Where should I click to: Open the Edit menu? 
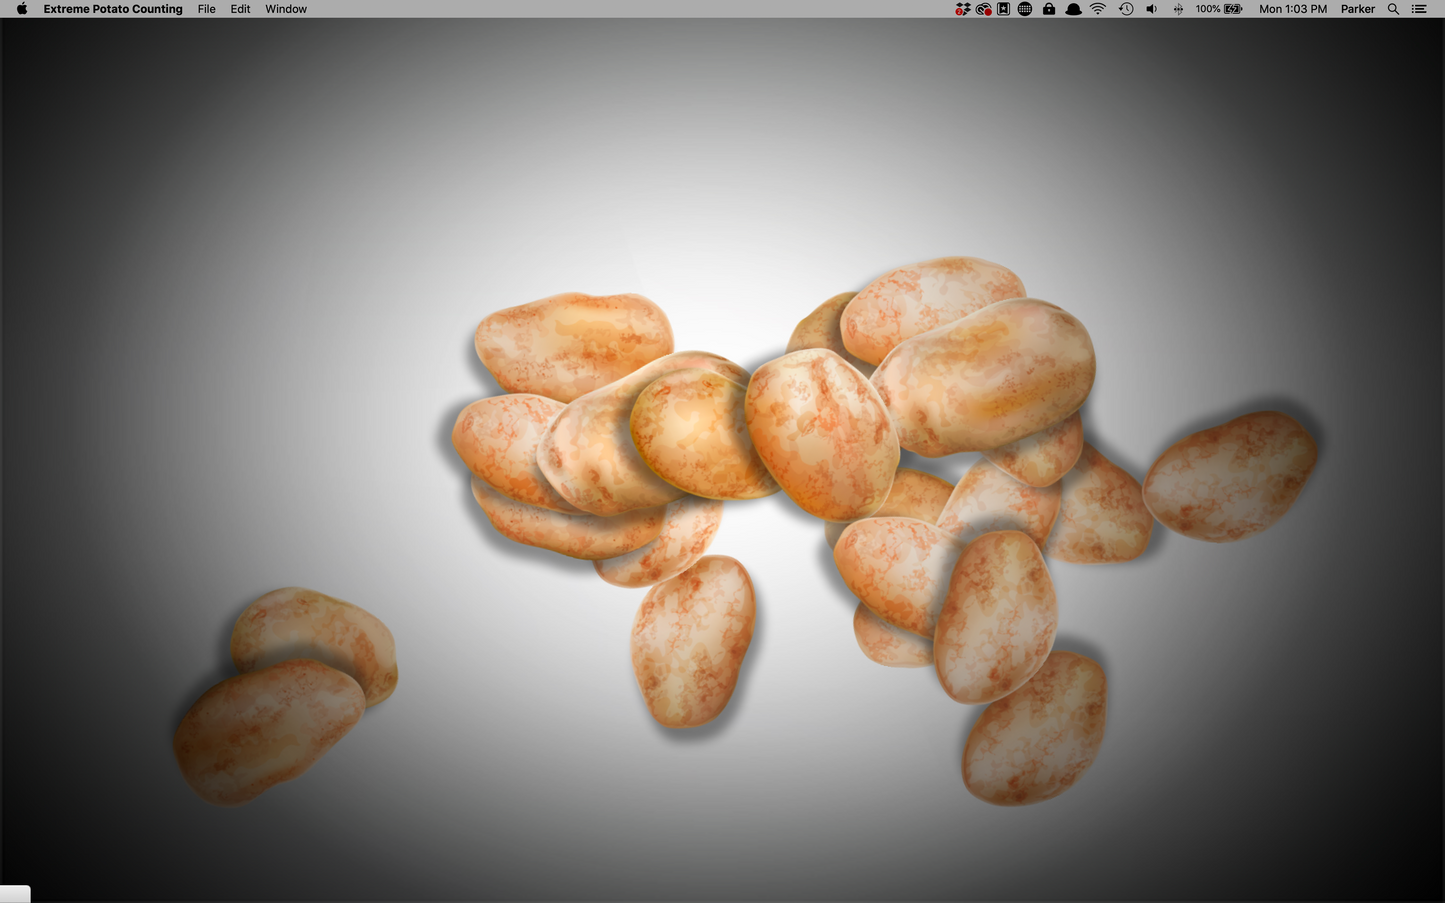(240, 9)
